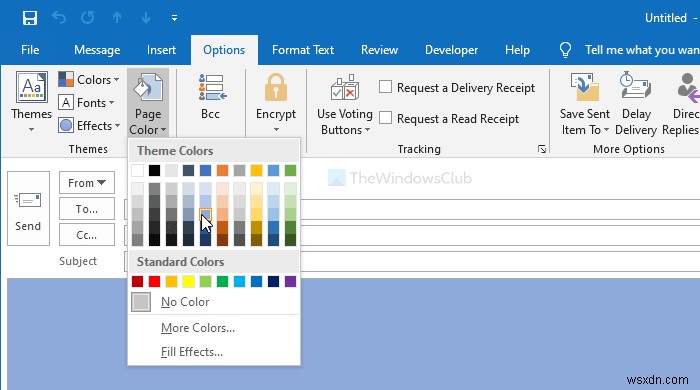The image size is (700, 390).
Task: Open the Help tab
Action: pyautogui.click(x=517, y=50)
